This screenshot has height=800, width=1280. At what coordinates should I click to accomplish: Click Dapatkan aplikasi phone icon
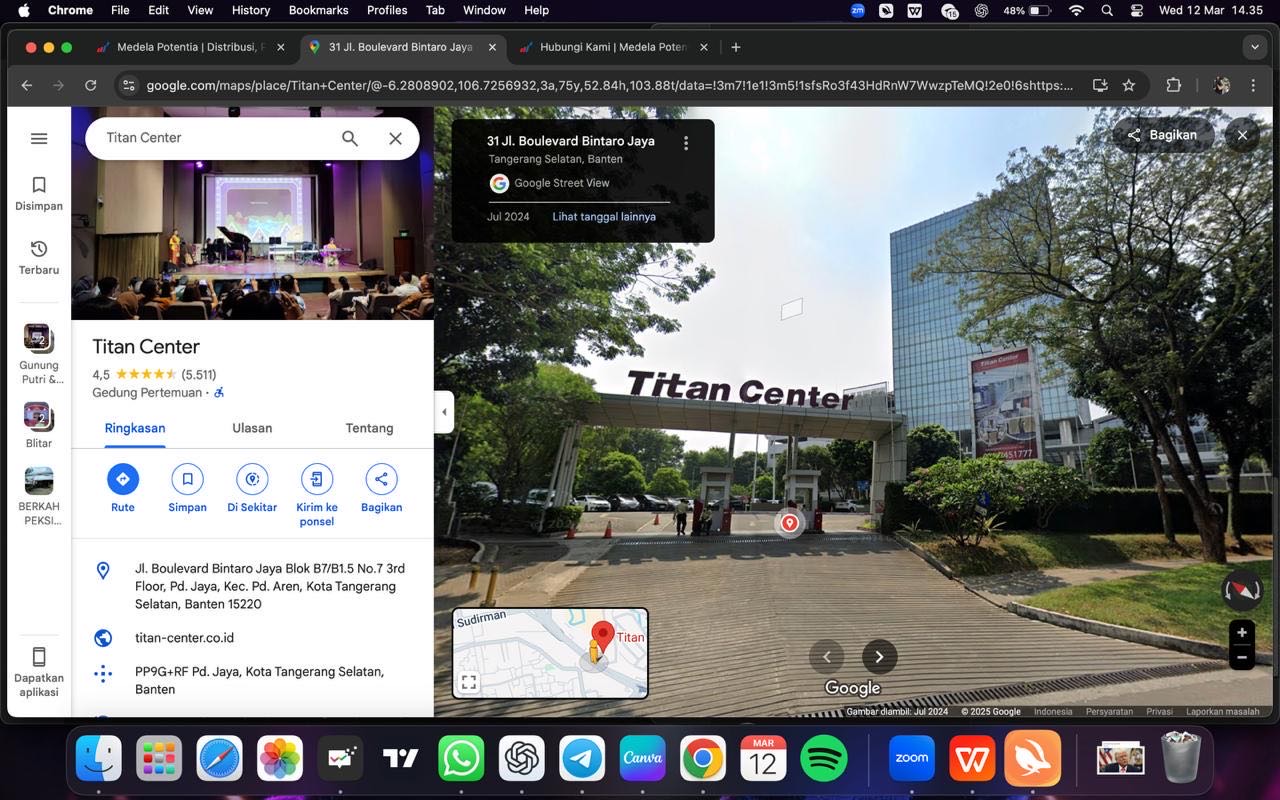click(39, 657)
